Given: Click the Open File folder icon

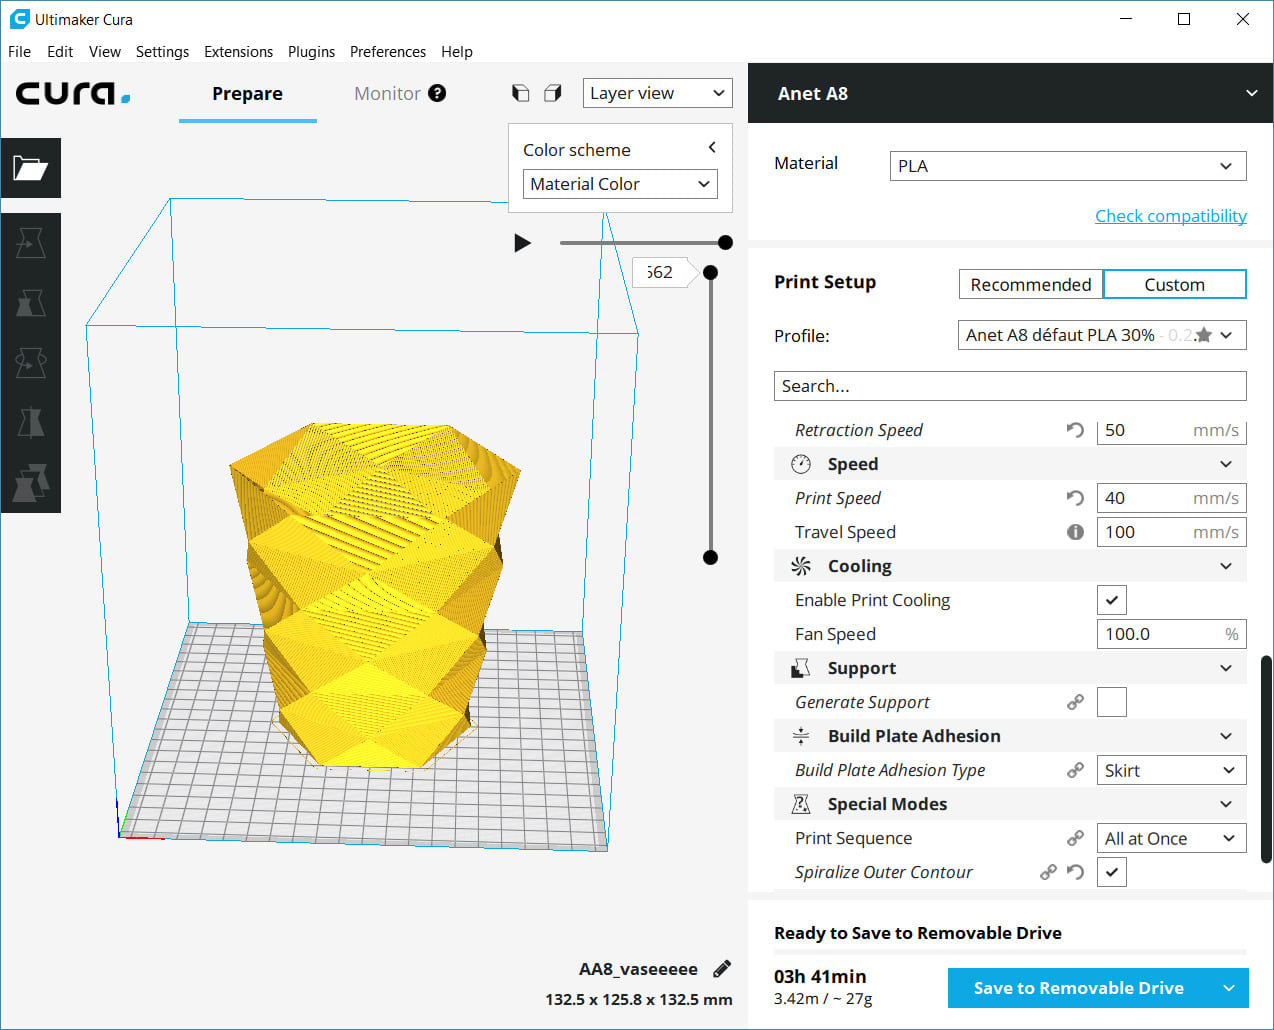Looking at the screenshot, I should (x=31, y=168).
